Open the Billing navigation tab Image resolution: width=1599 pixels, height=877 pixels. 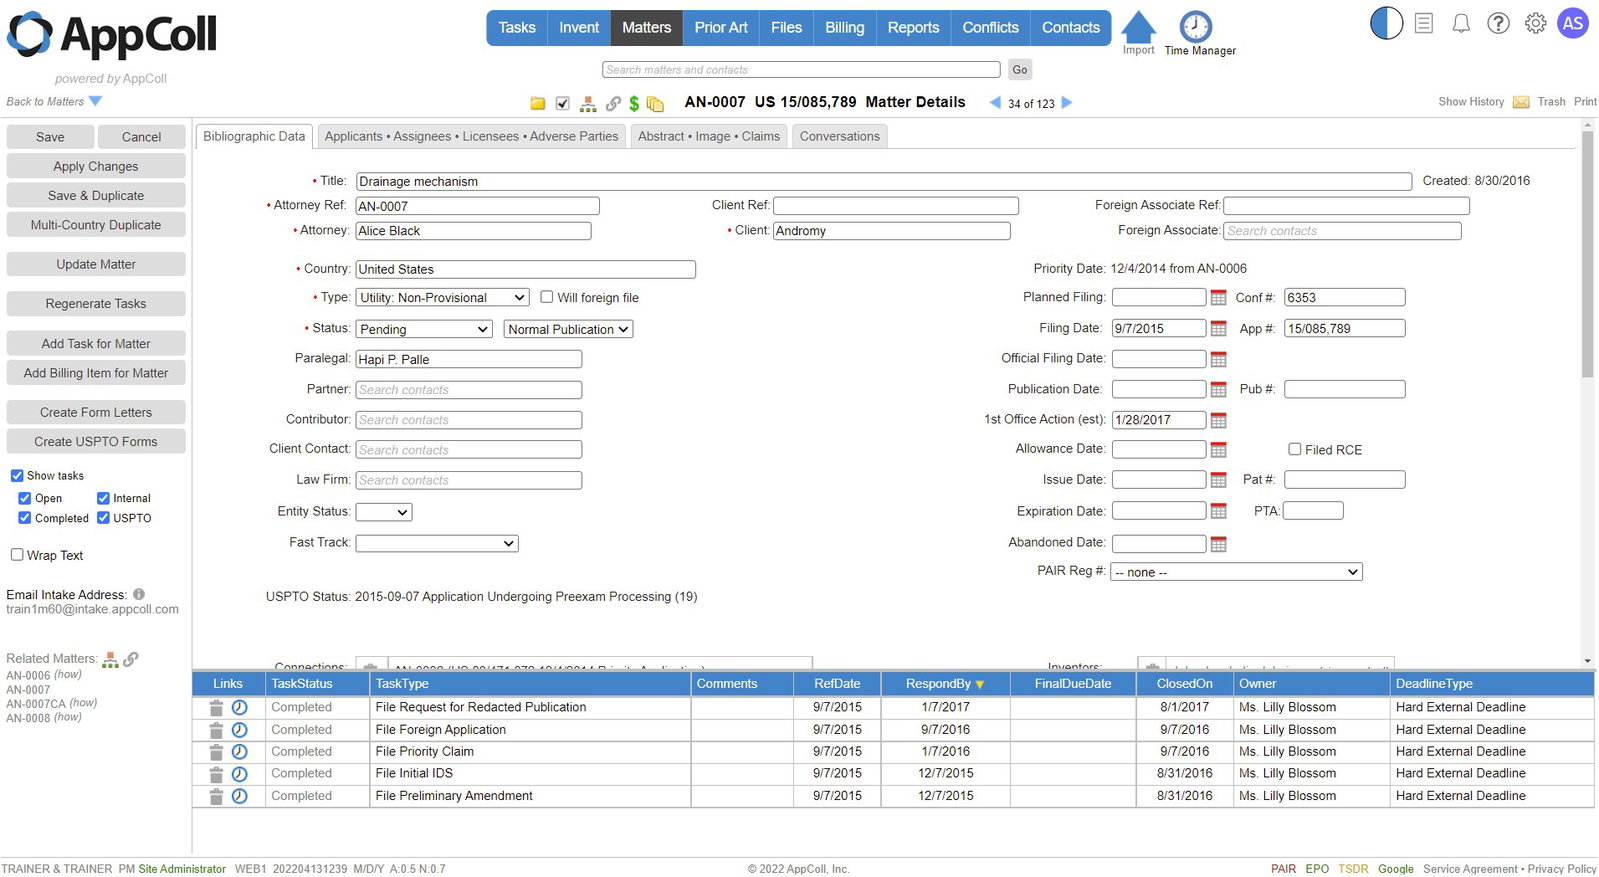(844, 28)
